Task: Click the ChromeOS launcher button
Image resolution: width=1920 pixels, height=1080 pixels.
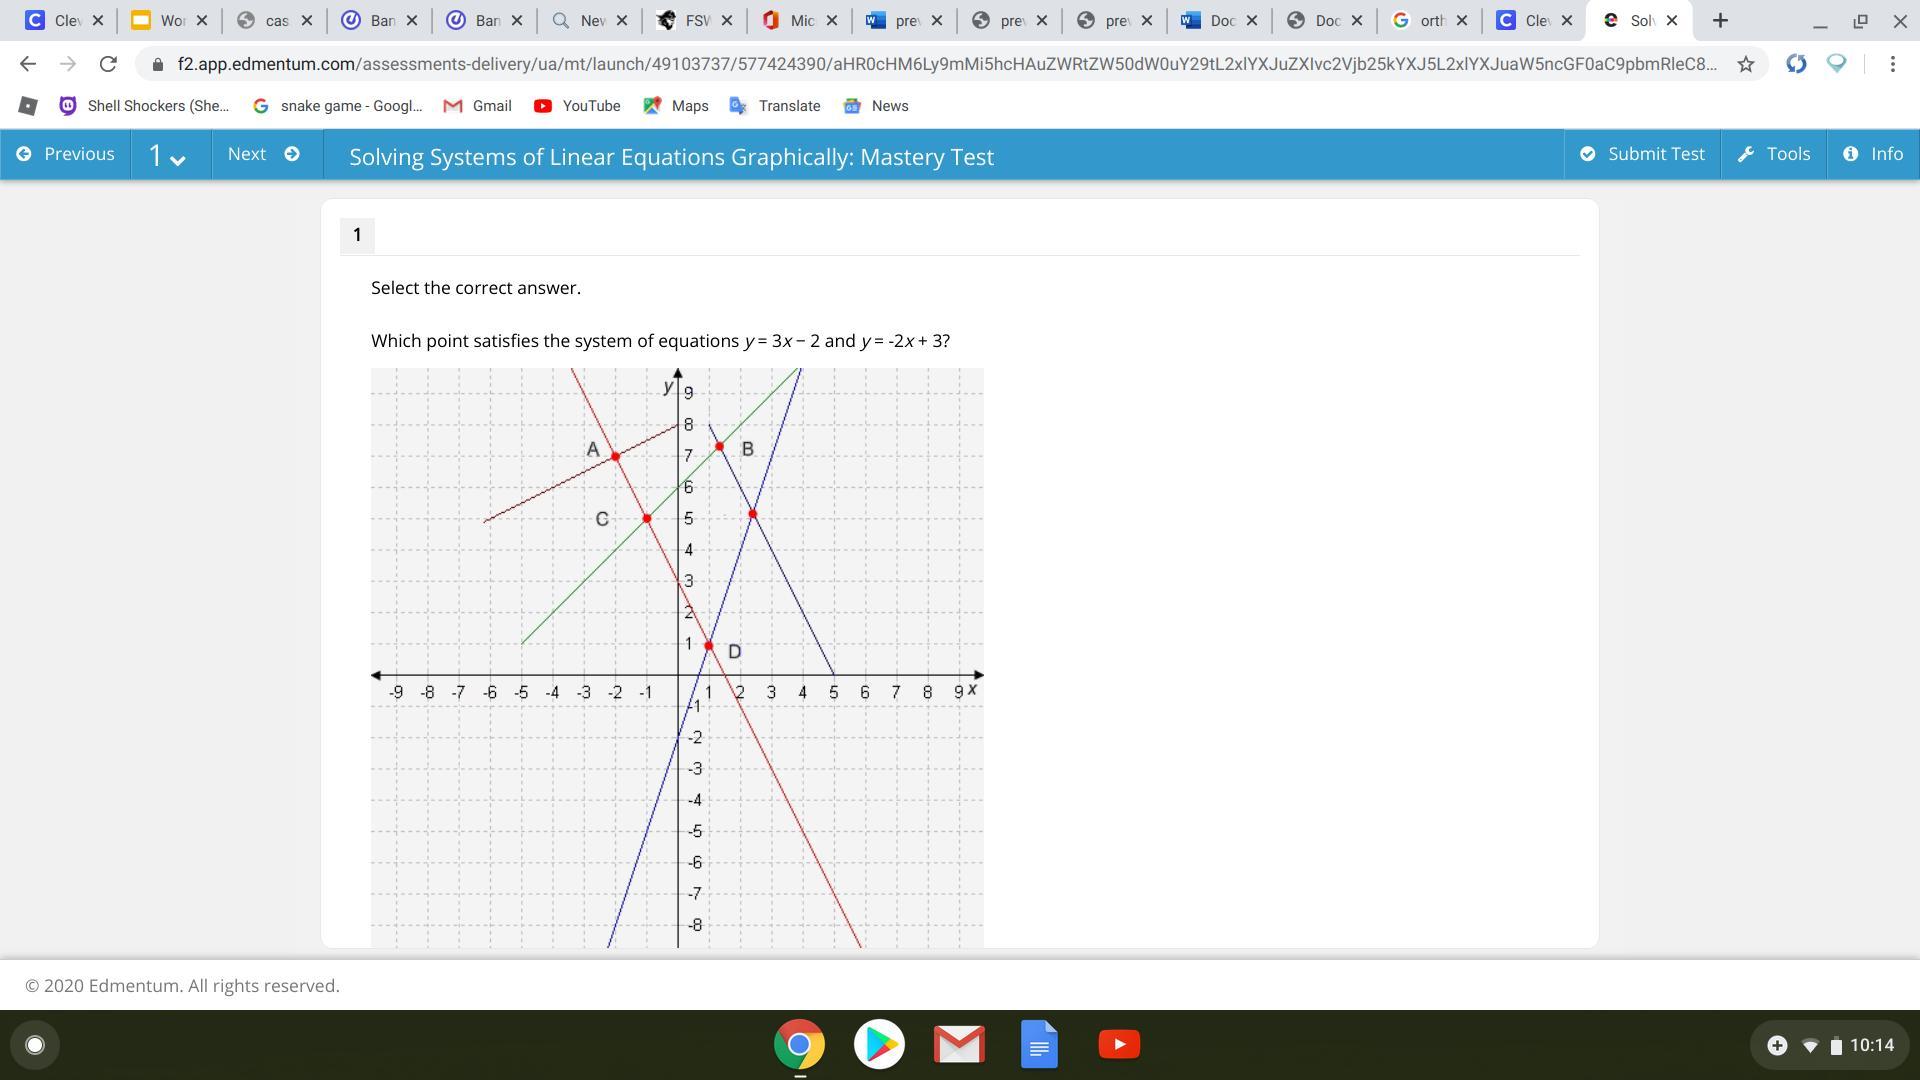Action: (x=35, y=1045)
